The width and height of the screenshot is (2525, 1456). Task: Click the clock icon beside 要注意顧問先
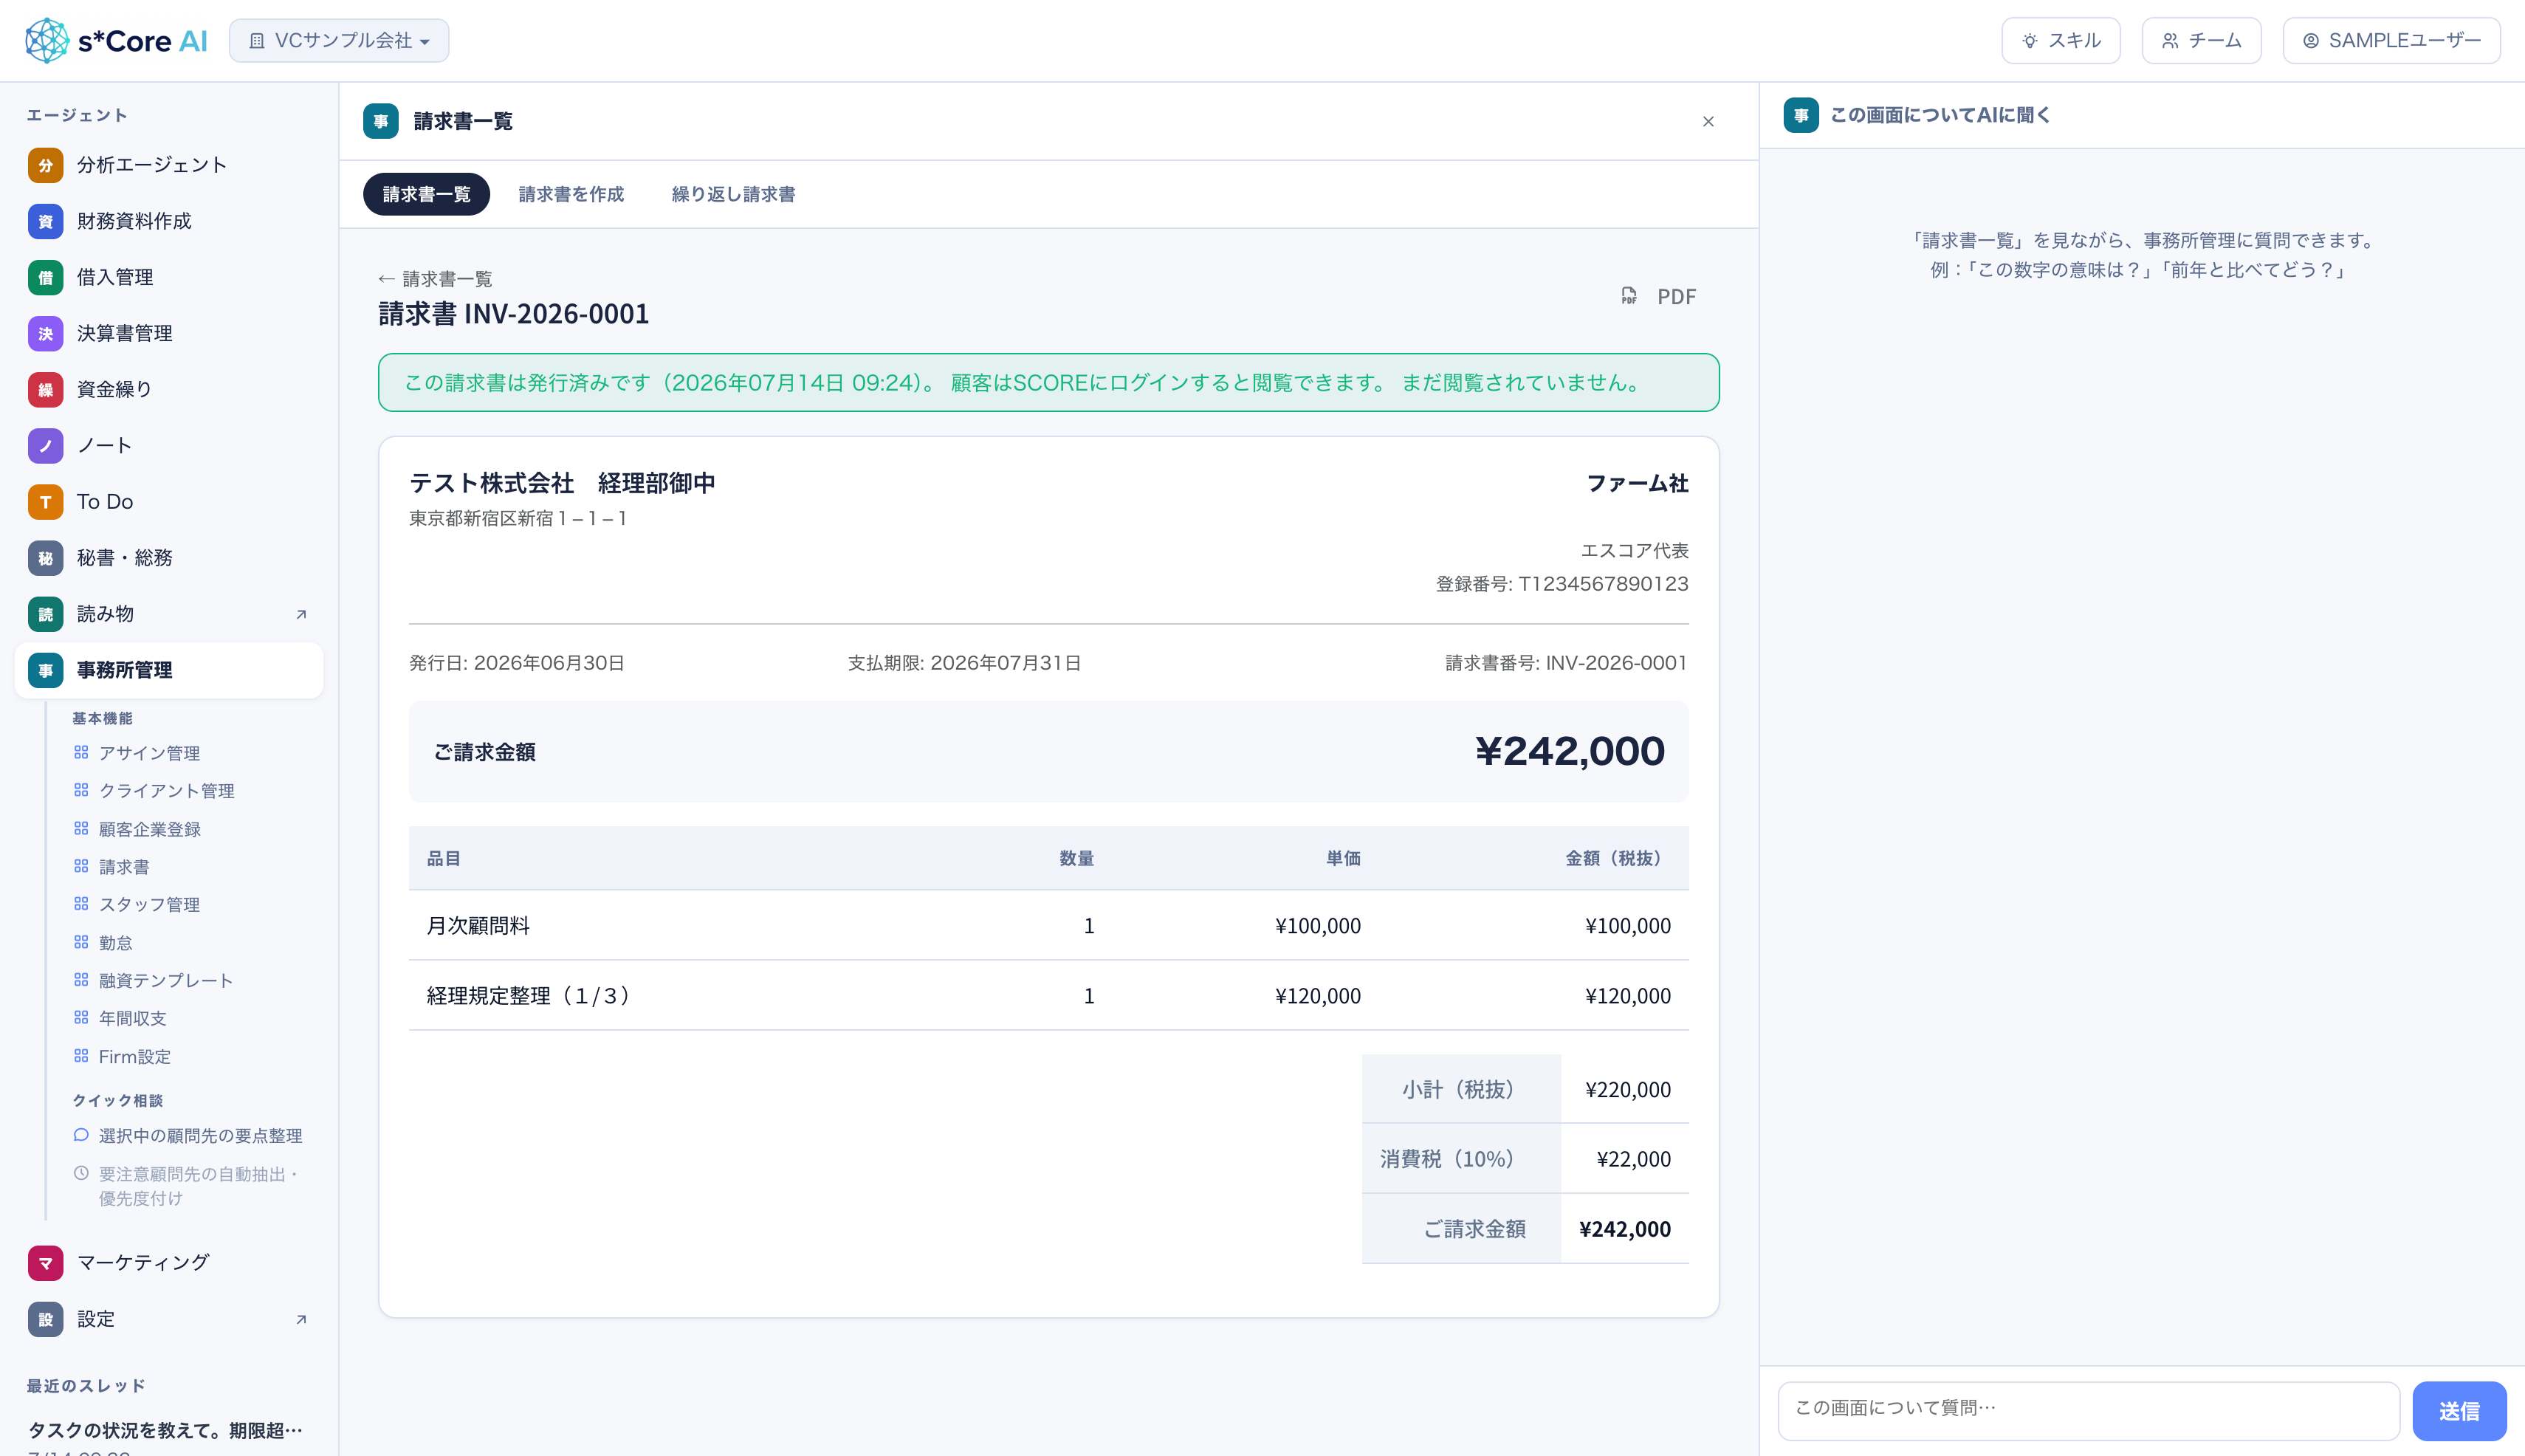(x=81, y=1173)
